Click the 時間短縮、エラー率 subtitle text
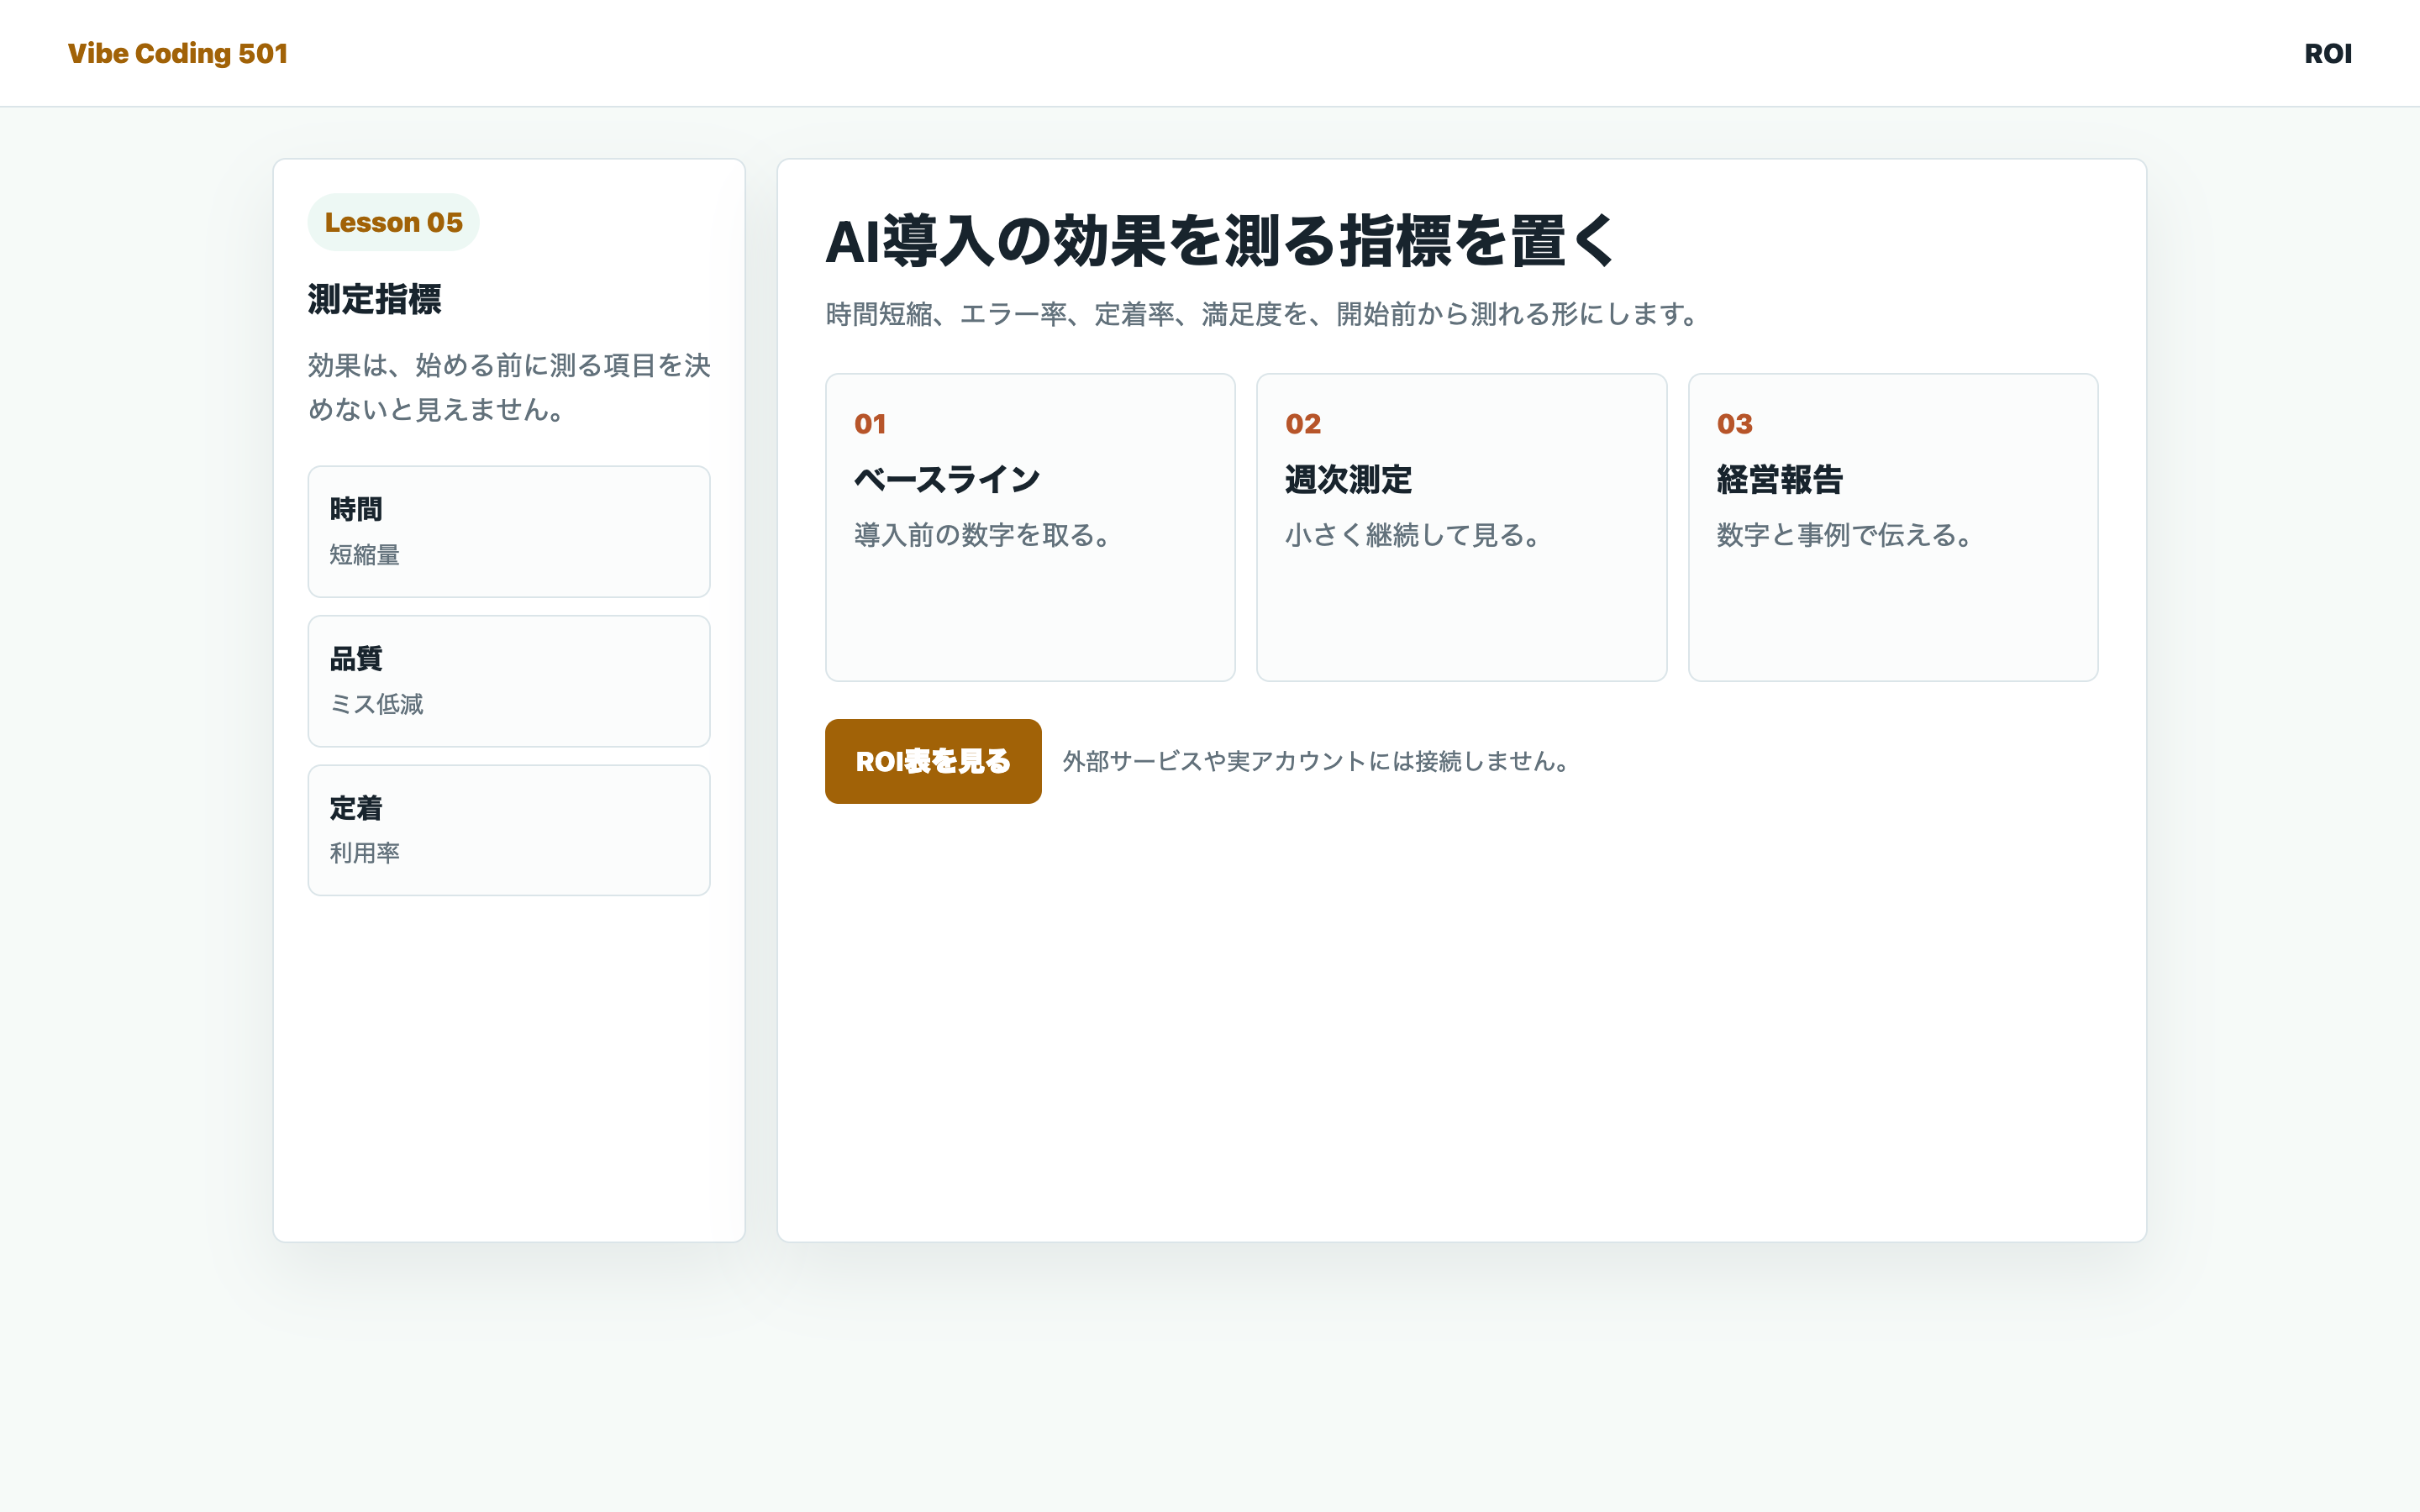 [1262, 314]
